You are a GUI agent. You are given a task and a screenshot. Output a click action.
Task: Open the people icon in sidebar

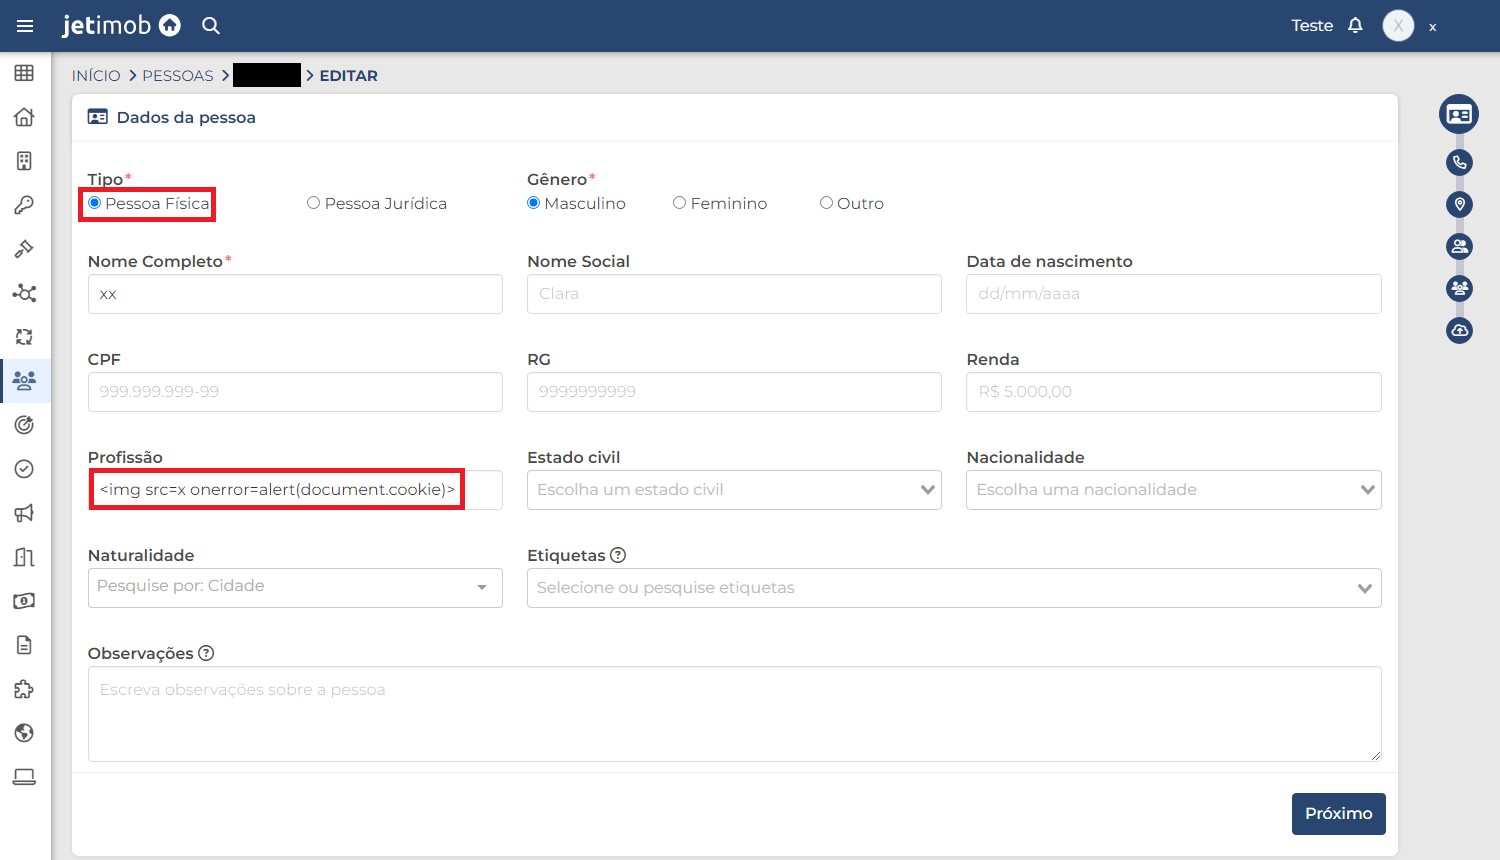(x=24, y=381)
